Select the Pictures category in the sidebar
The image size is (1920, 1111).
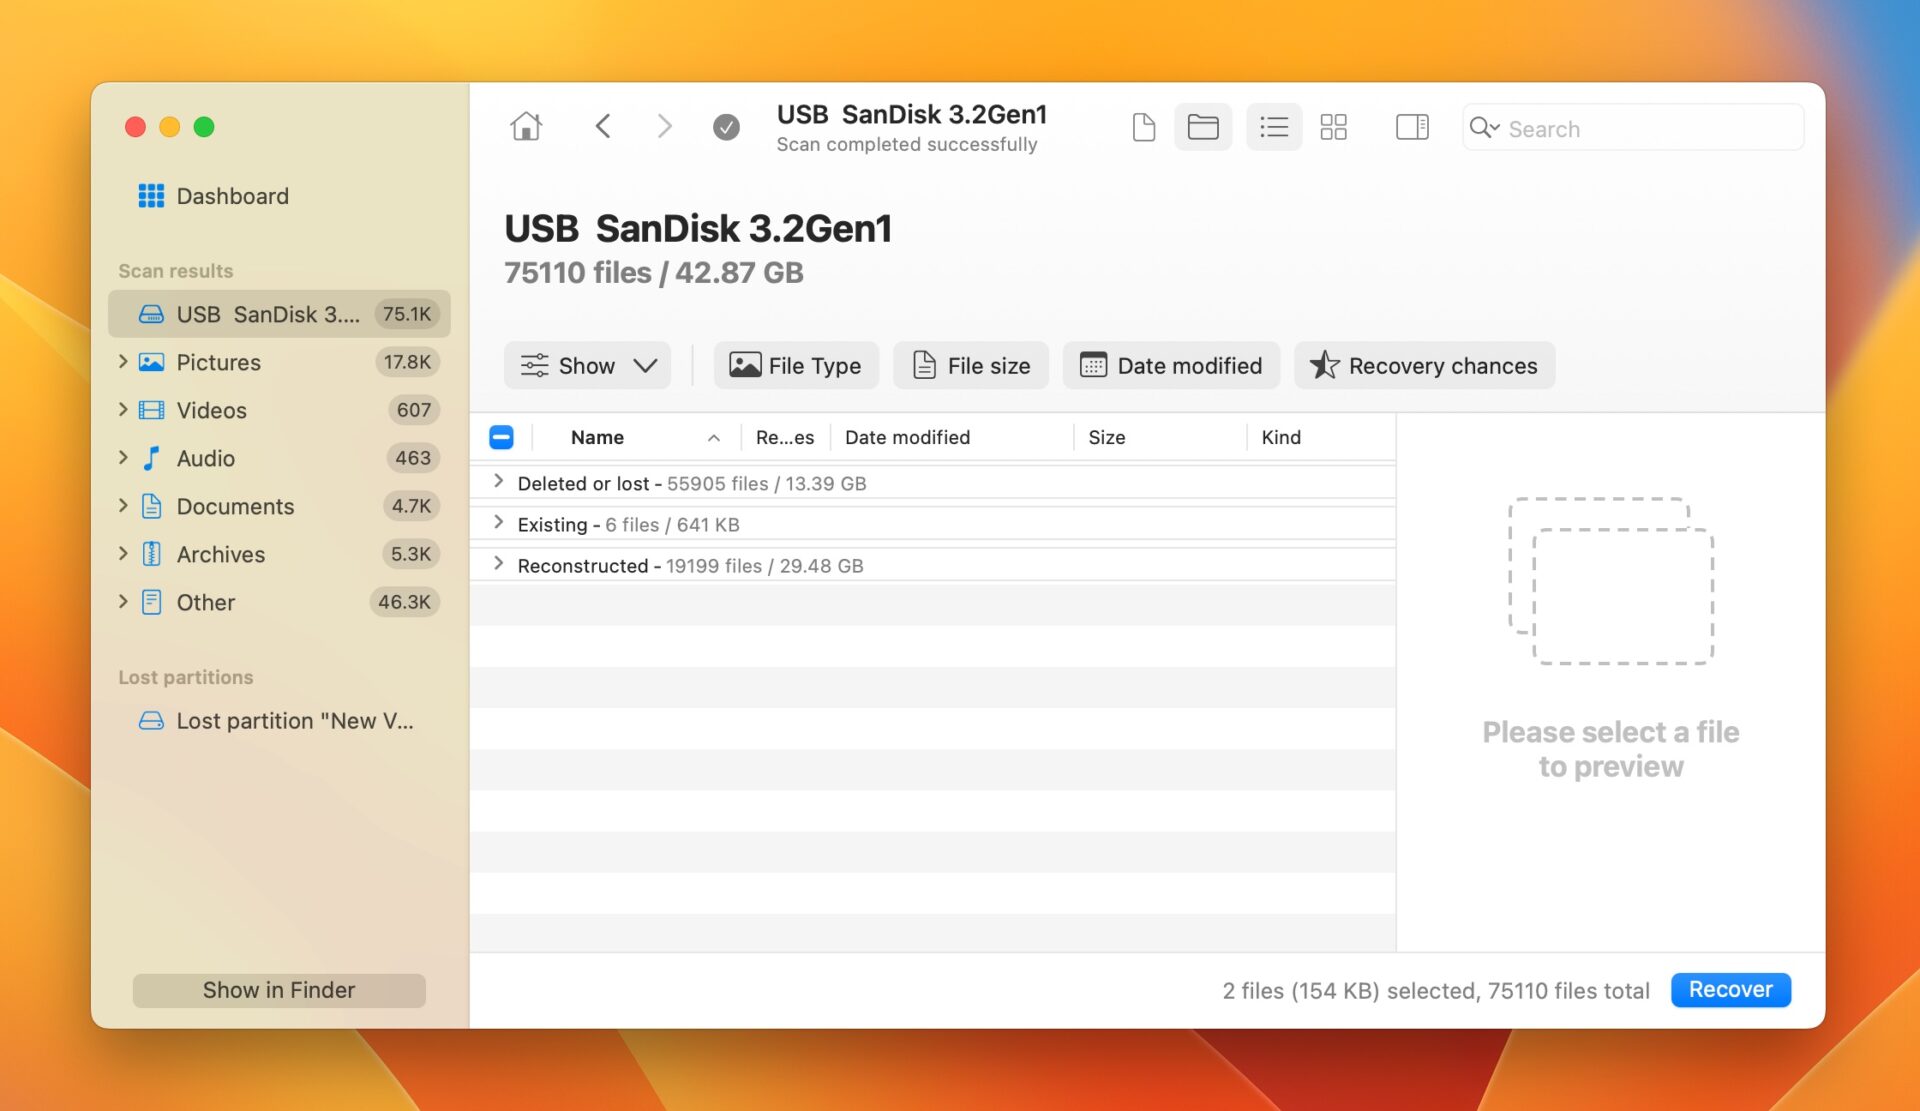[219, 362]
